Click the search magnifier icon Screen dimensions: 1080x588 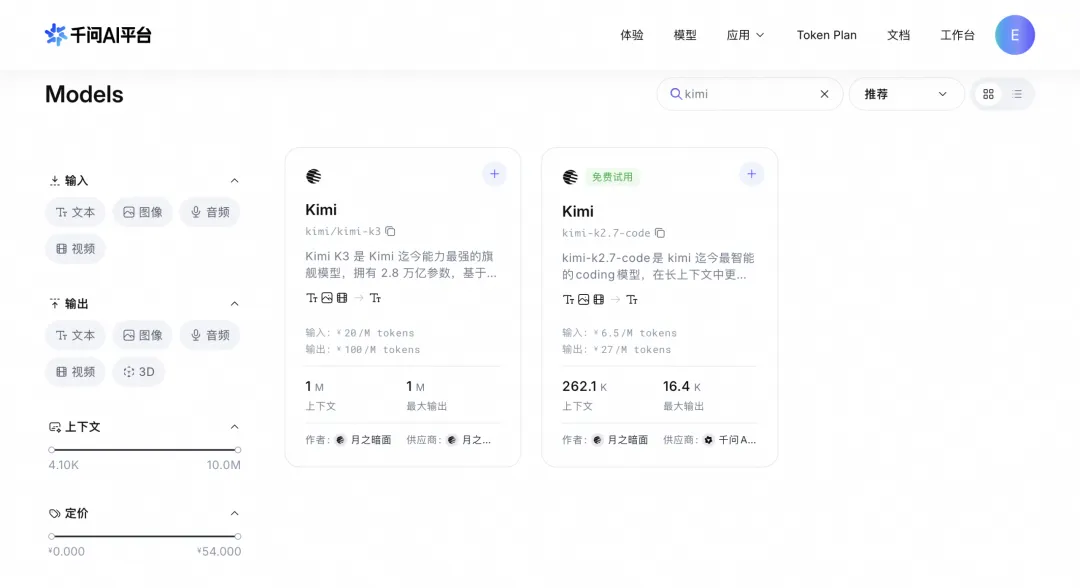pyautogui.click(x=676, y=94)
